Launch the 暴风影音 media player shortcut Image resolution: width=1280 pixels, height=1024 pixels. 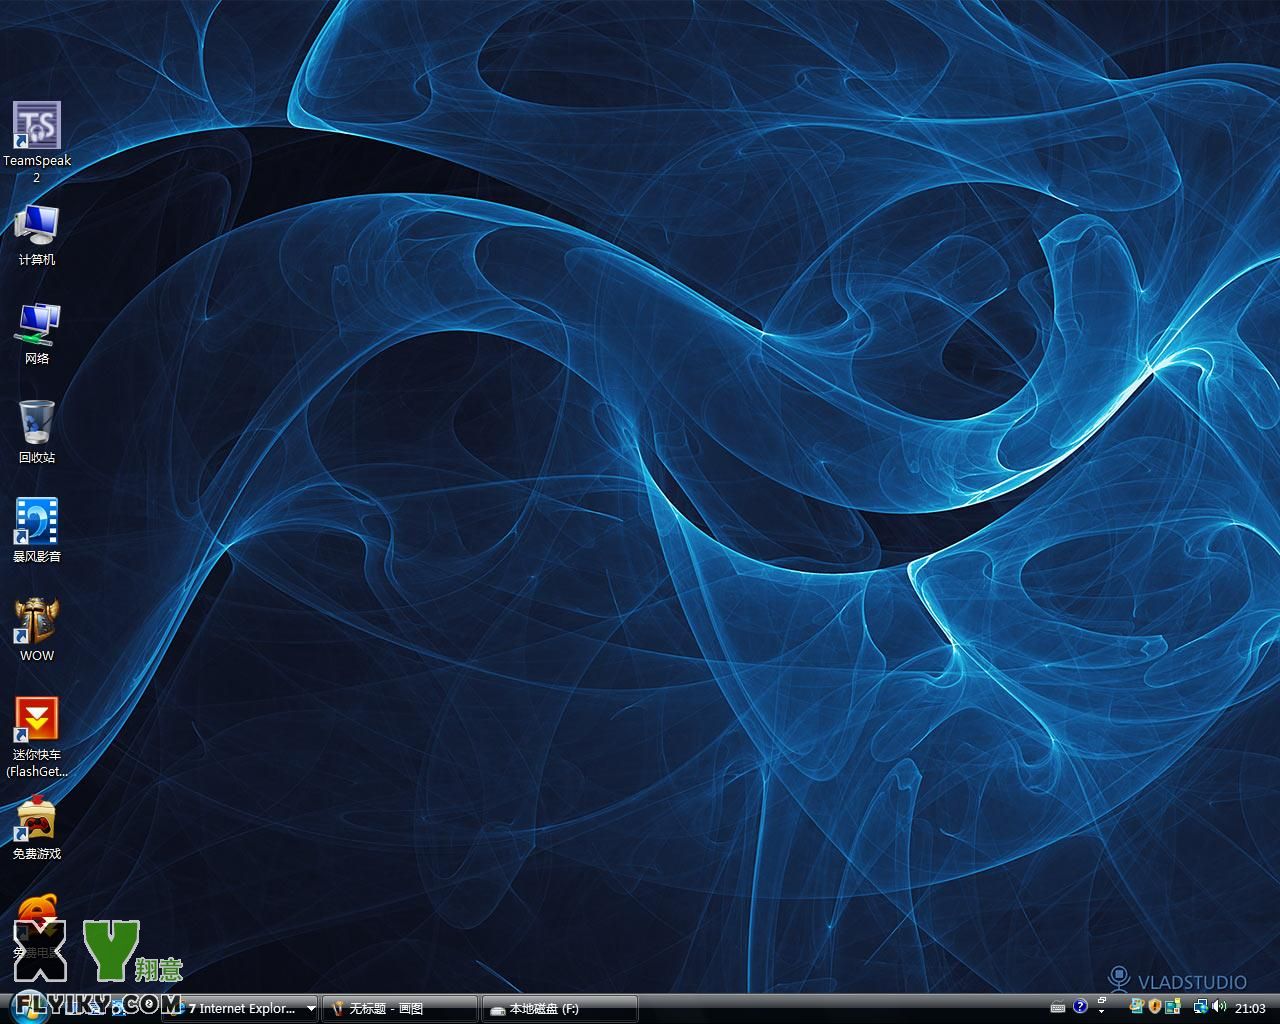[x=37, y=531]
